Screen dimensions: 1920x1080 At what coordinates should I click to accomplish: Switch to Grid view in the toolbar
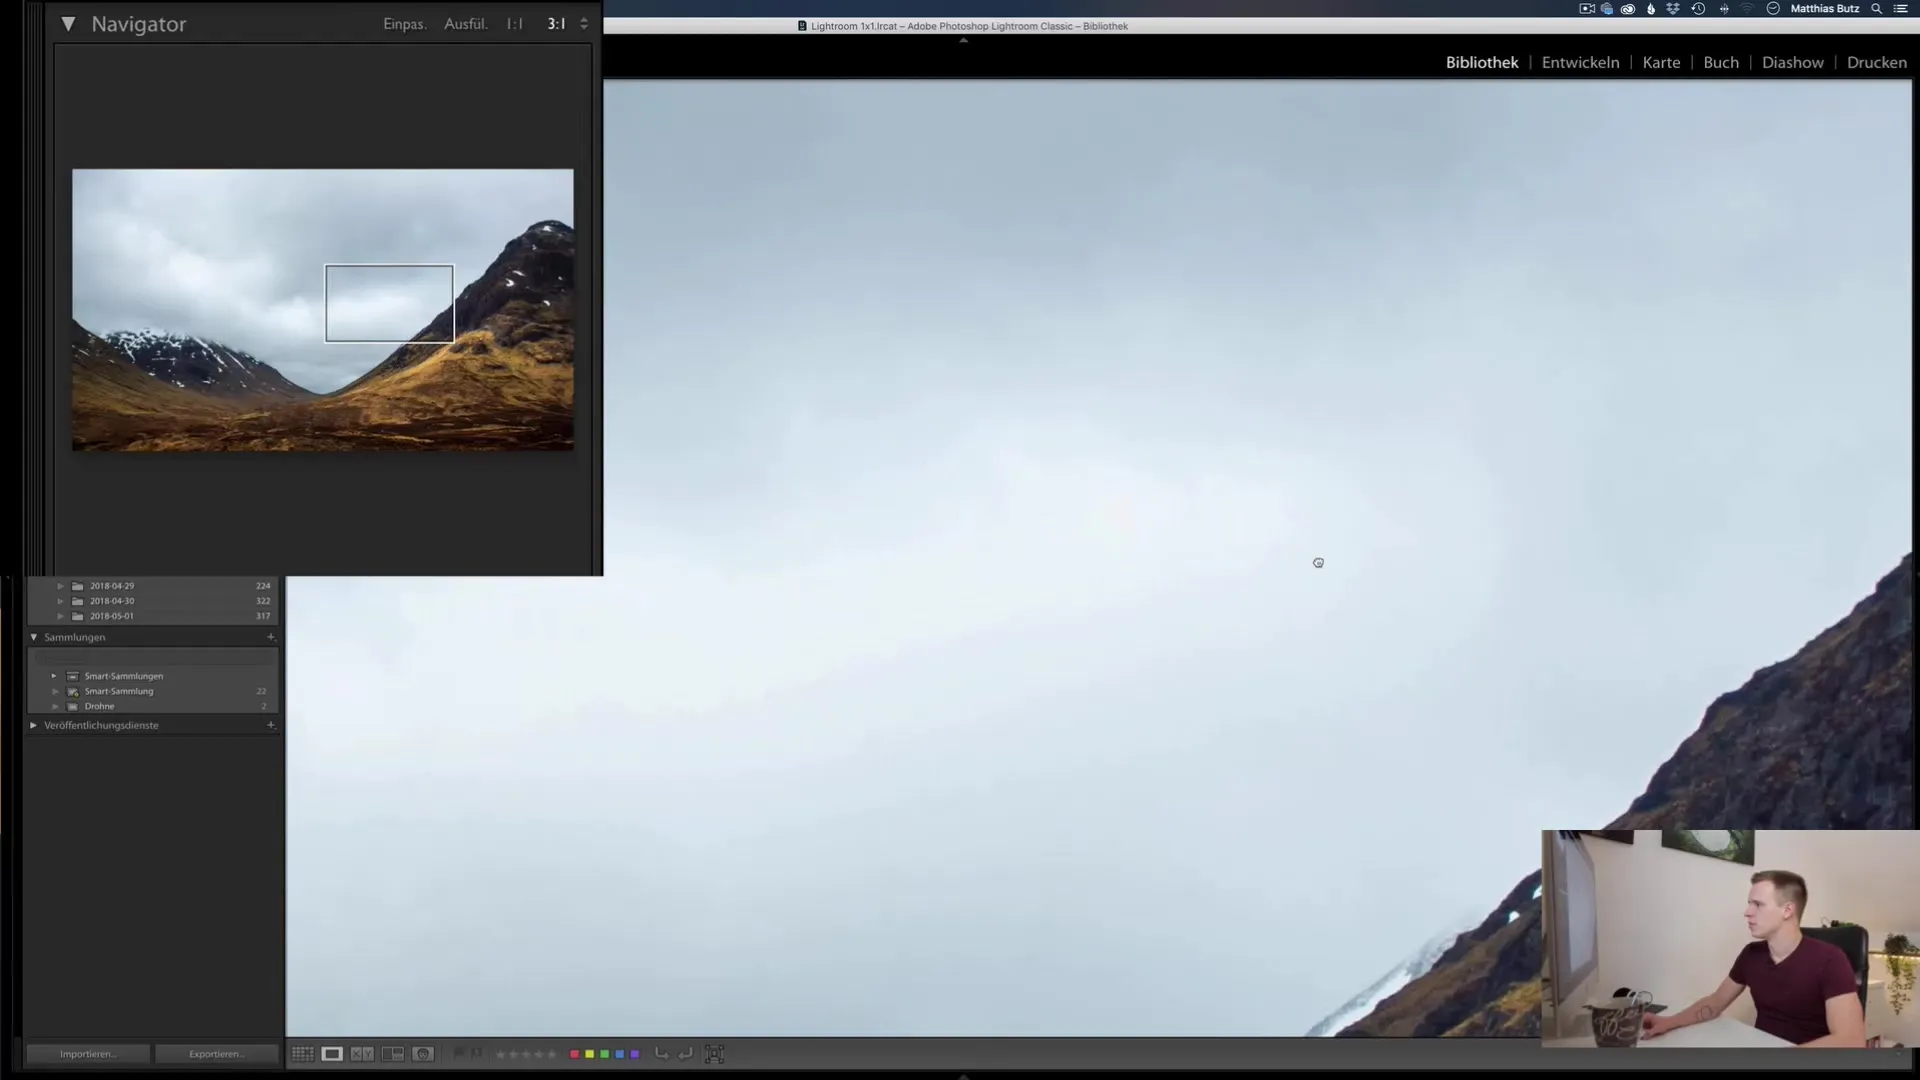303,1054
